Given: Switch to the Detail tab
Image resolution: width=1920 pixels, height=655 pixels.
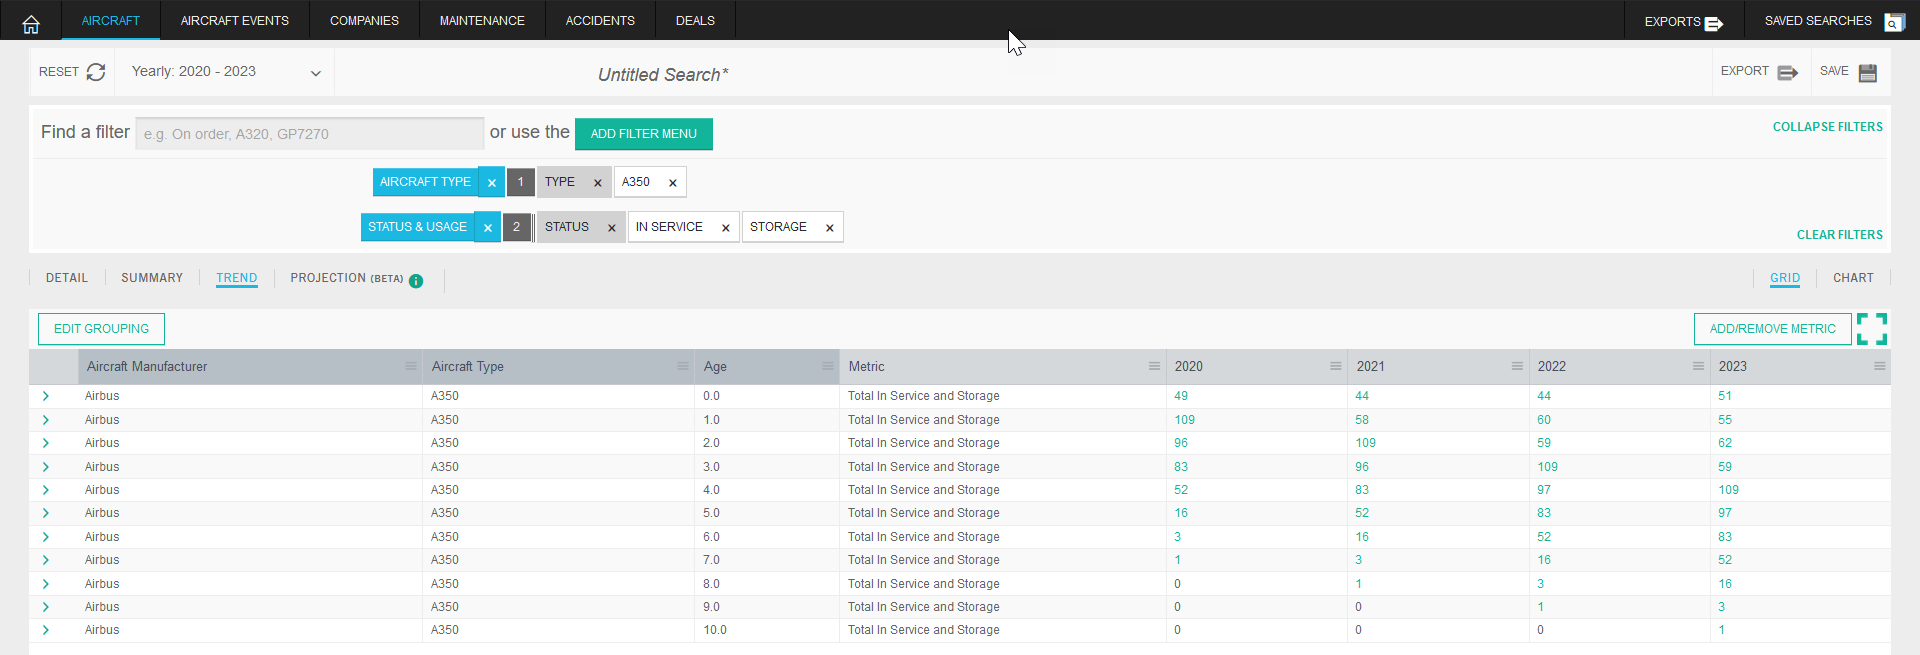Looking at the screenshot, I should [x=67, y=278].
